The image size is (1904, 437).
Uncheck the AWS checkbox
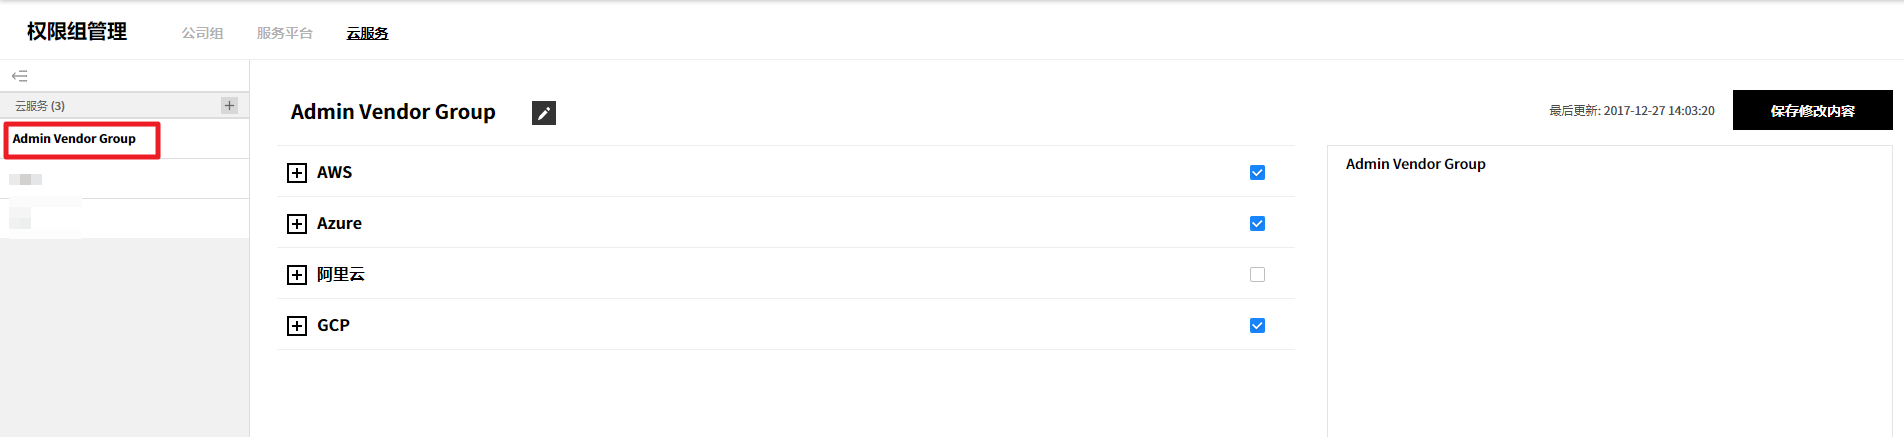click(x=1257, y=173)
